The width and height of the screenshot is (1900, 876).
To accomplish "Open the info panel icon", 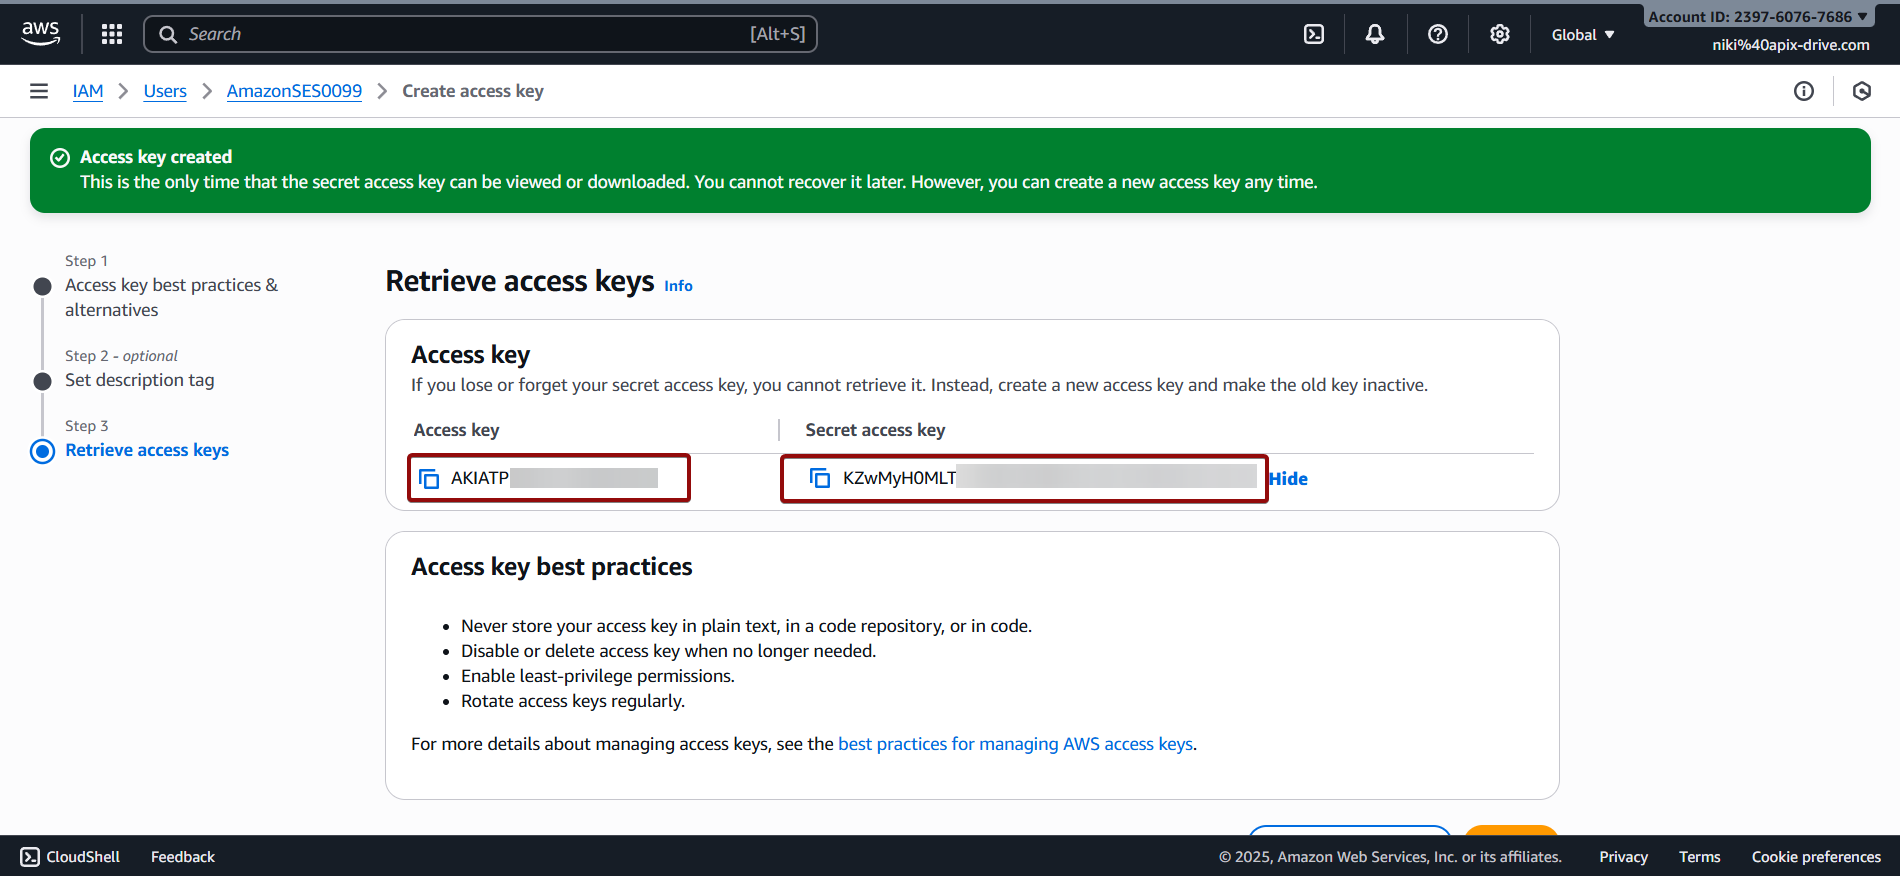I will tap(1803, 91).
